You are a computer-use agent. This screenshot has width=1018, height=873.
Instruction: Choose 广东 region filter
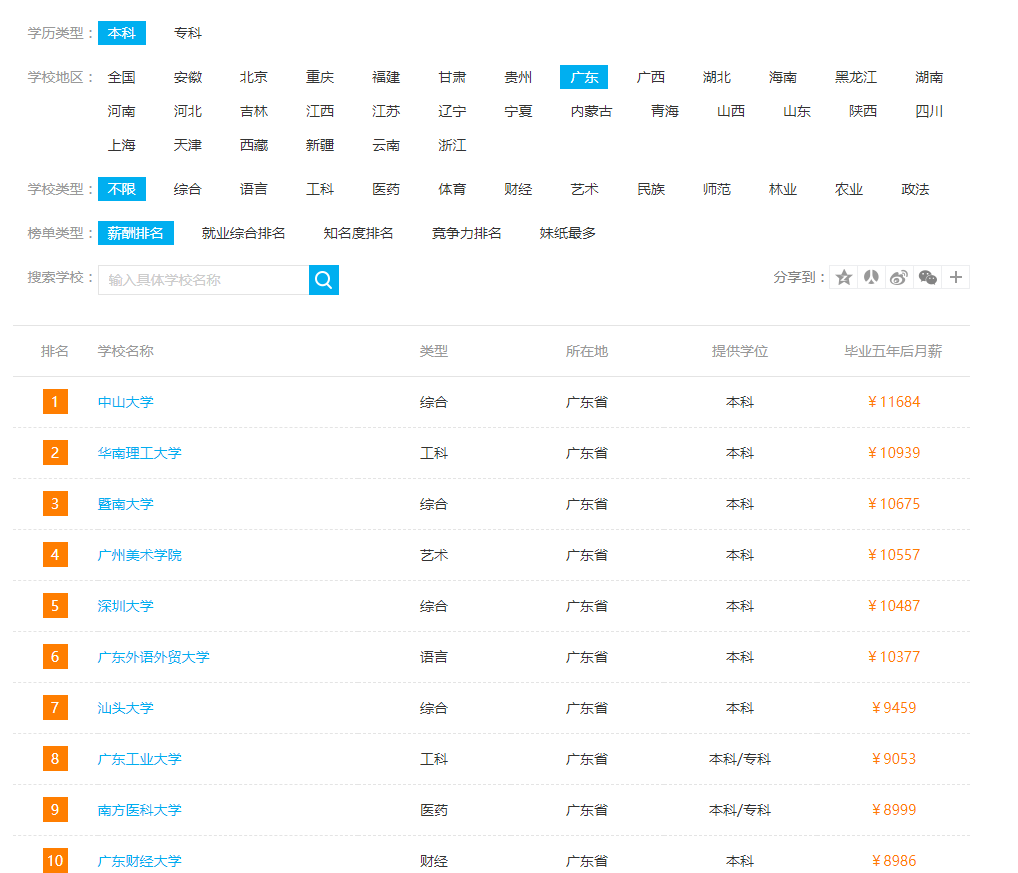[x=584, y=77]
